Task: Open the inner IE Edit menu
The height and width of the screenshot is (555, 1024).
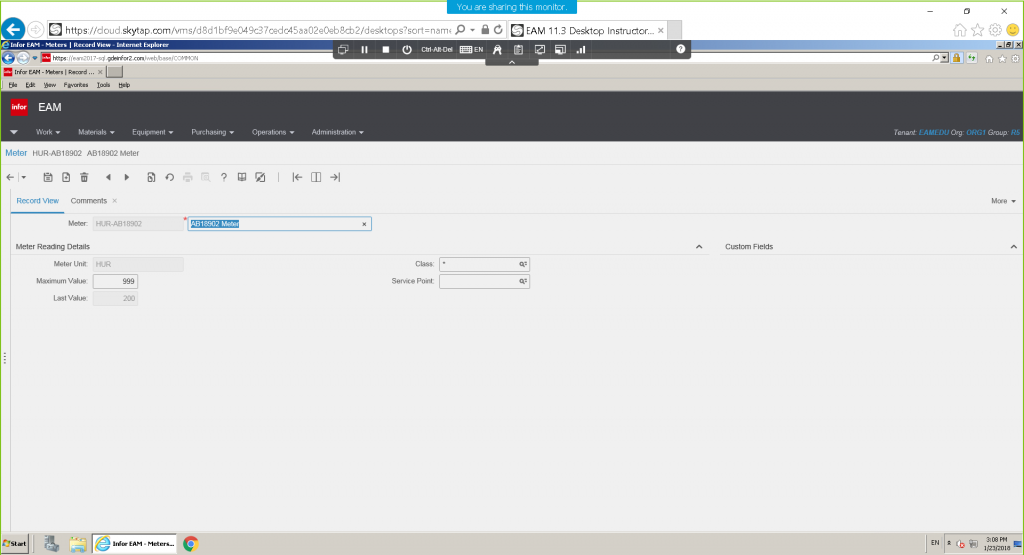Action: coord(30,85)
